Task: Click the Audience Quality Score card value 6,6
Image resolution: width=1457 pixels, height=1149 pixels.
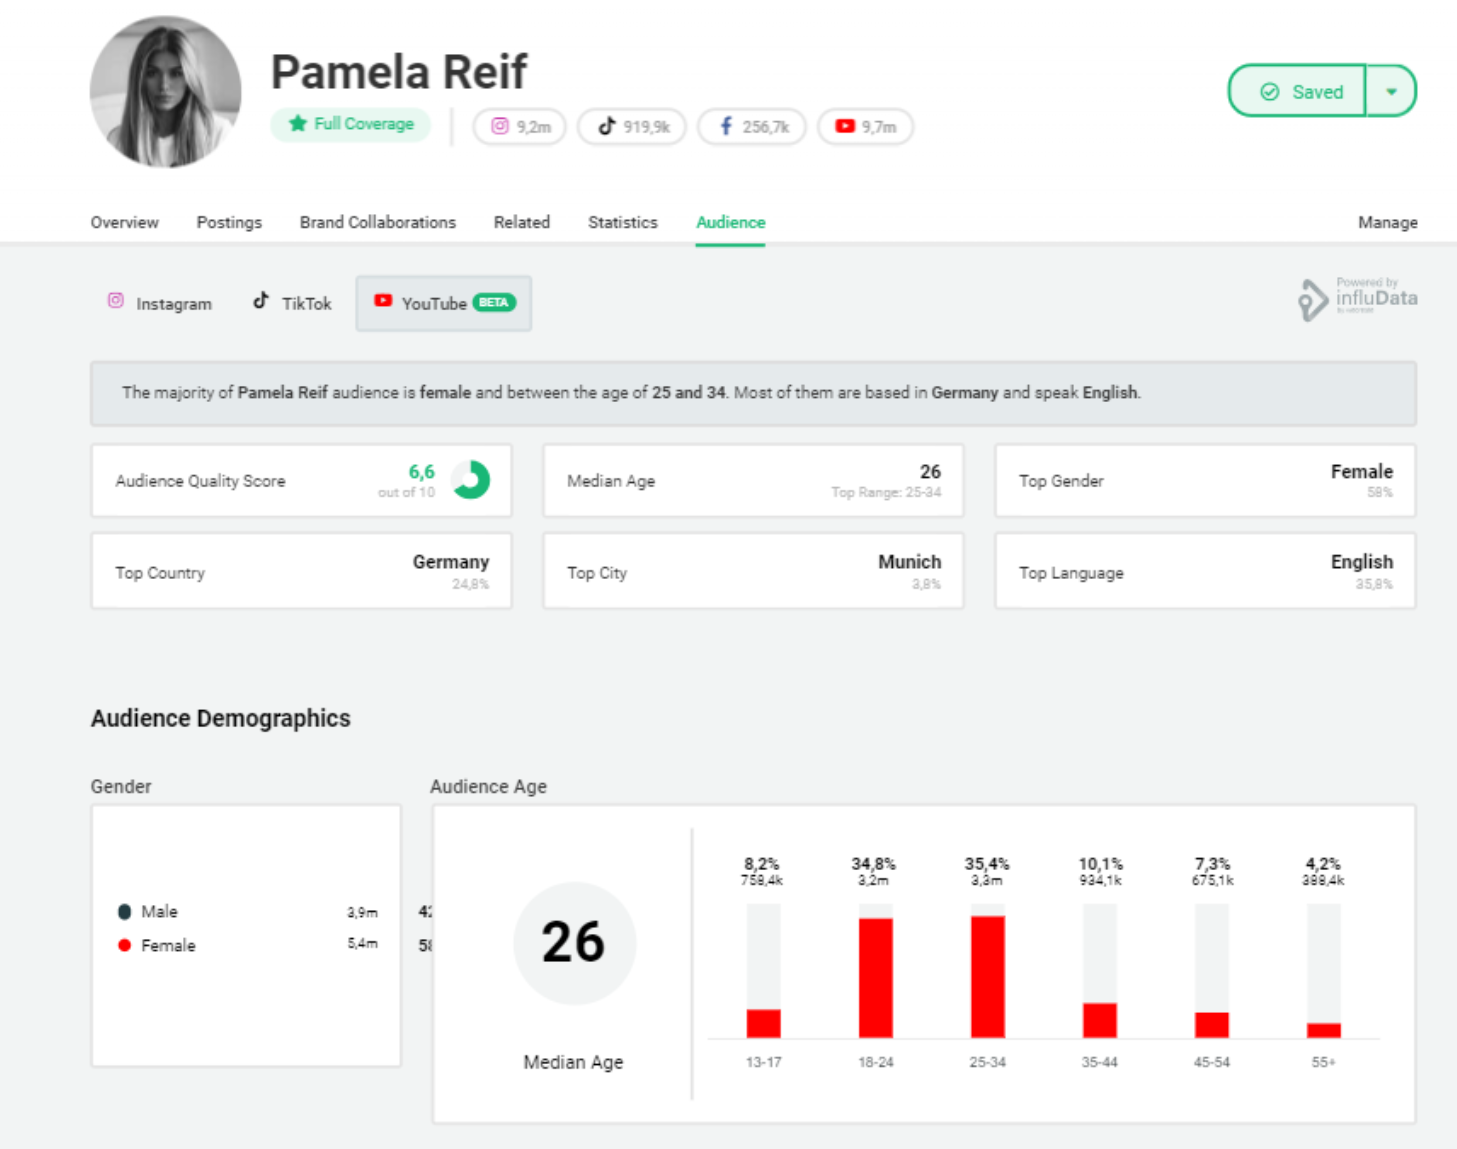Action: [x=422, y=472]
